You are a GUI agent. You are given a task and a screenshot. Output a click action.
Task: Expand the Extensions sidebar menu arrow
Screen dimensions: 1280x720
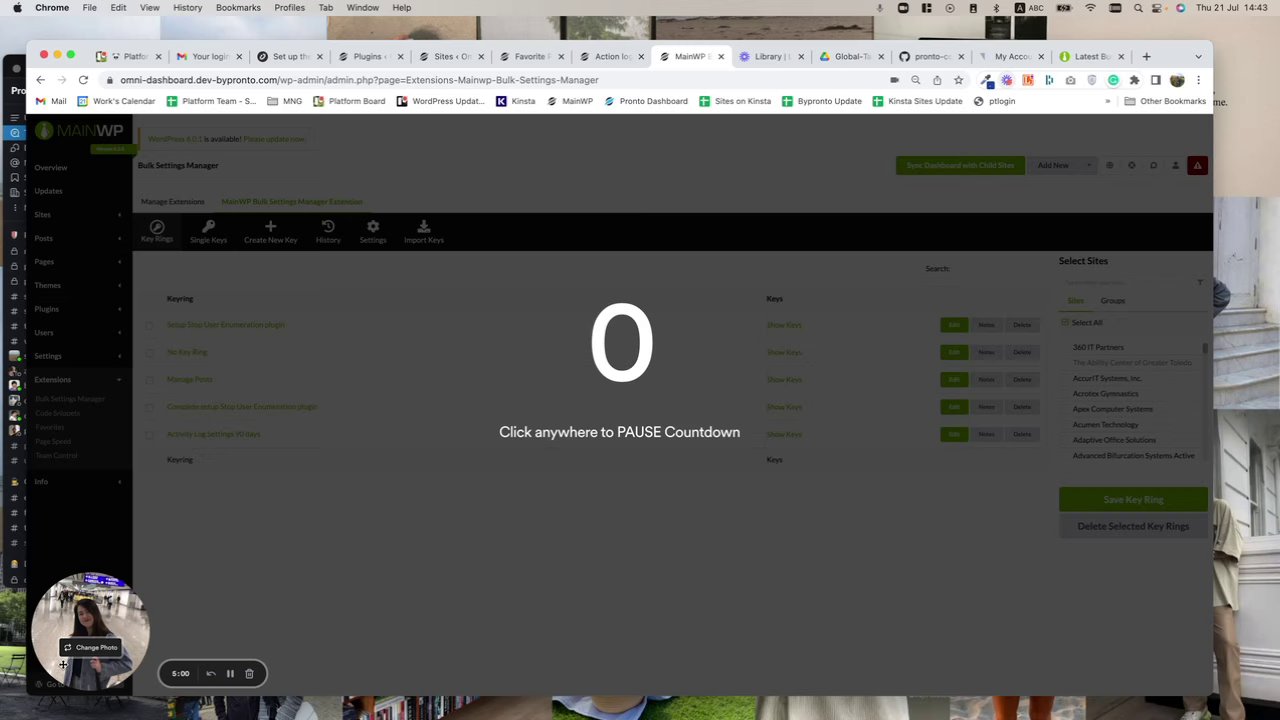[119, 380]
